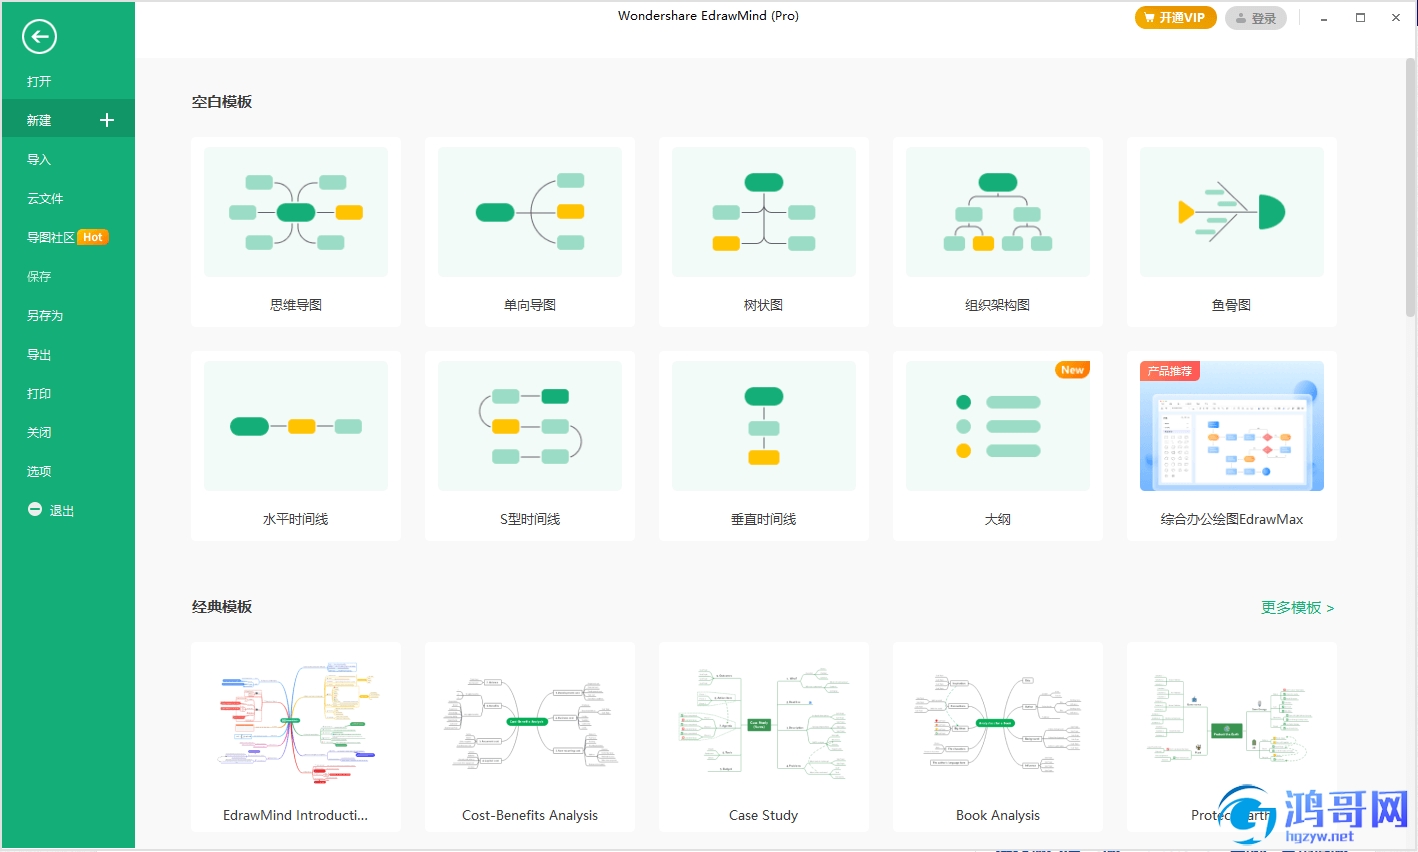The height and width of the screenshot is (852, 1418).
Task: Open the 更多模板 link
Action: click(x=1297, y=607)
